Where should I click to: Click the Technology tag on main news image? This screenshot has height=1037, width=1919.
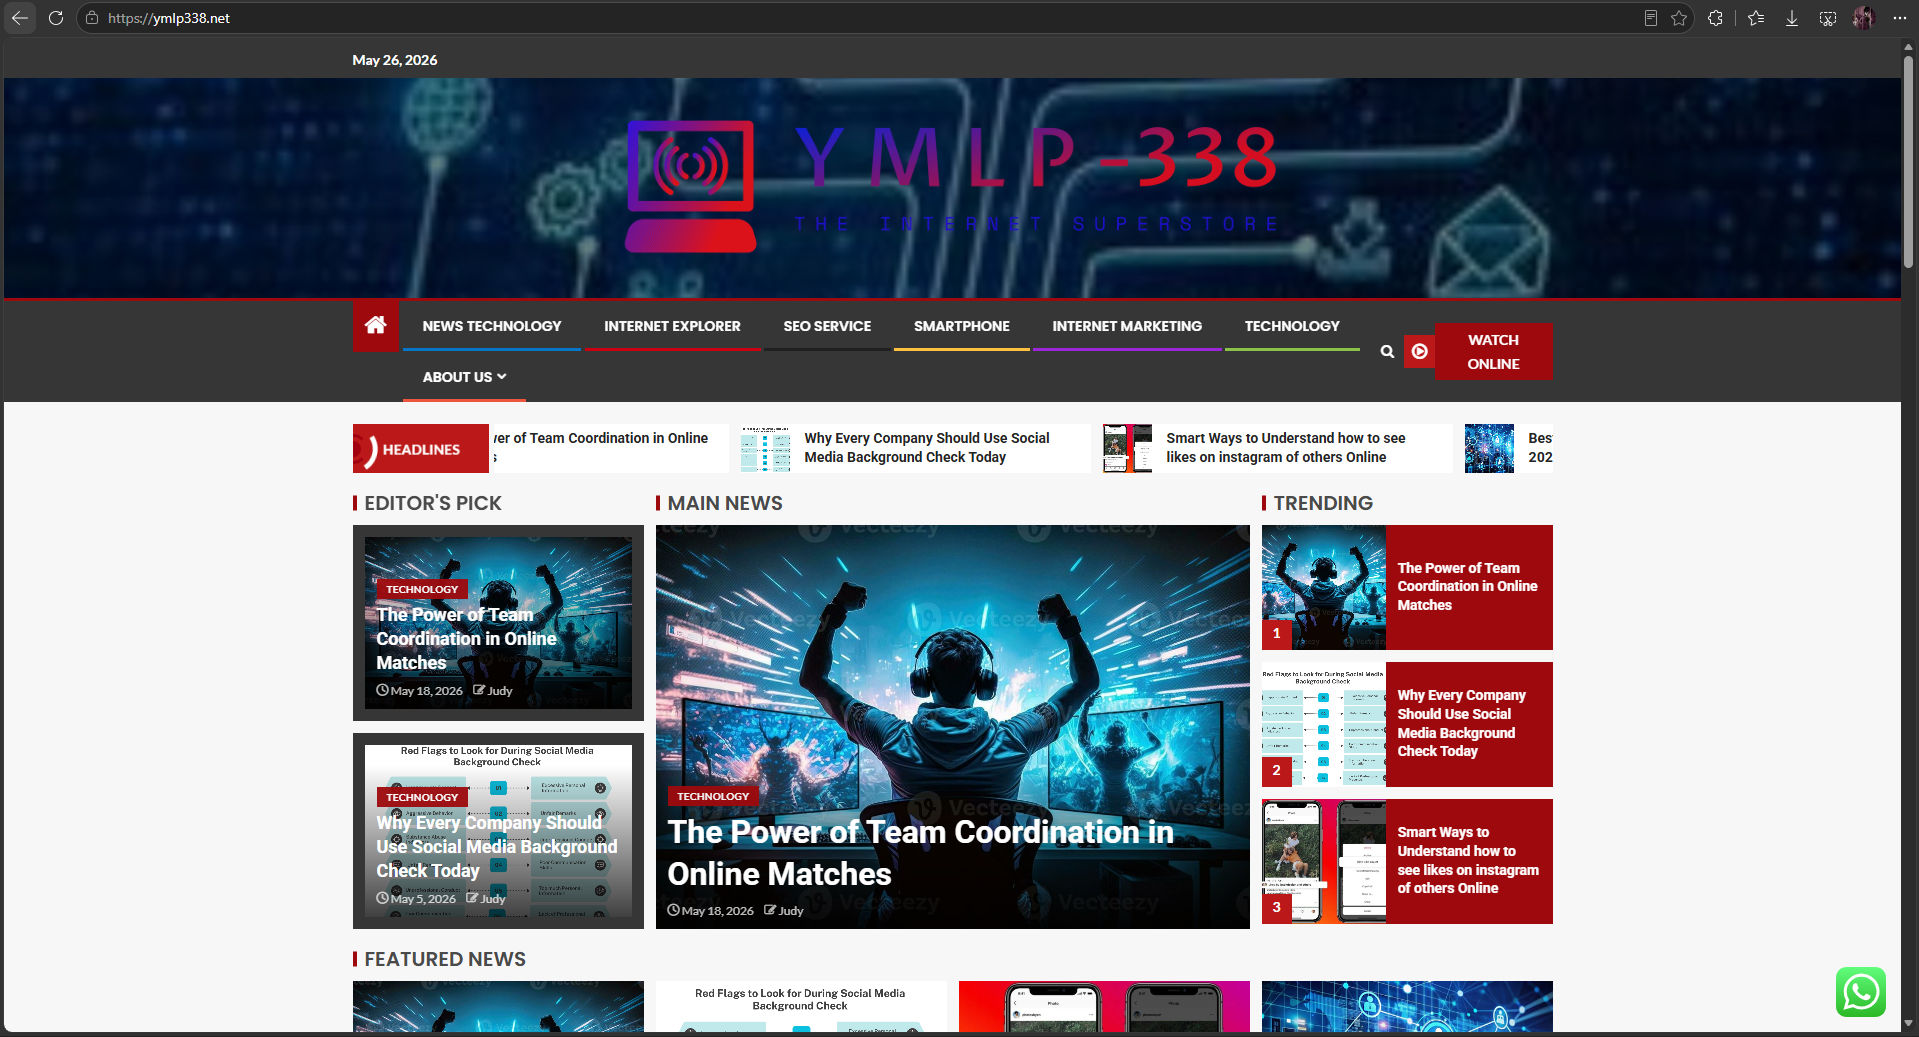click(712, 796)
